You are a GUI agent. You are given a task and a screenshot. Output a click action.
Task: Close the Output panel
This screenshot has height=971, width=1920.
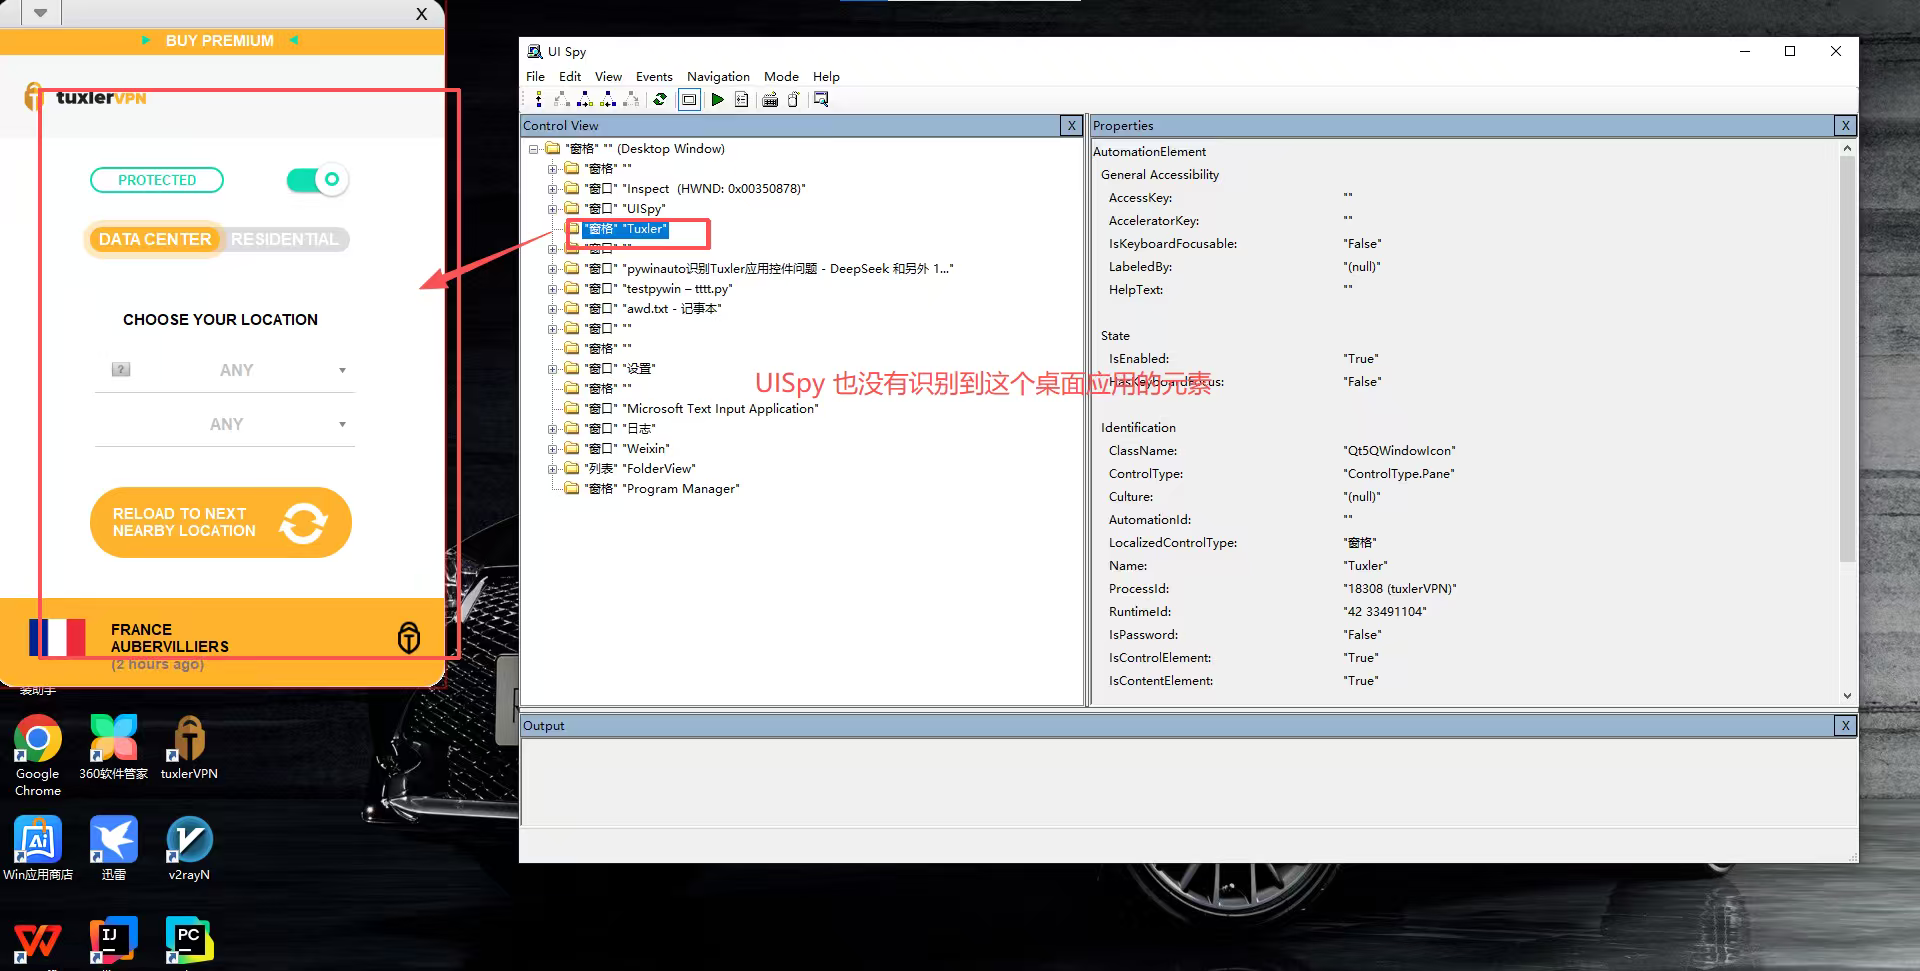pos(1845,725)
